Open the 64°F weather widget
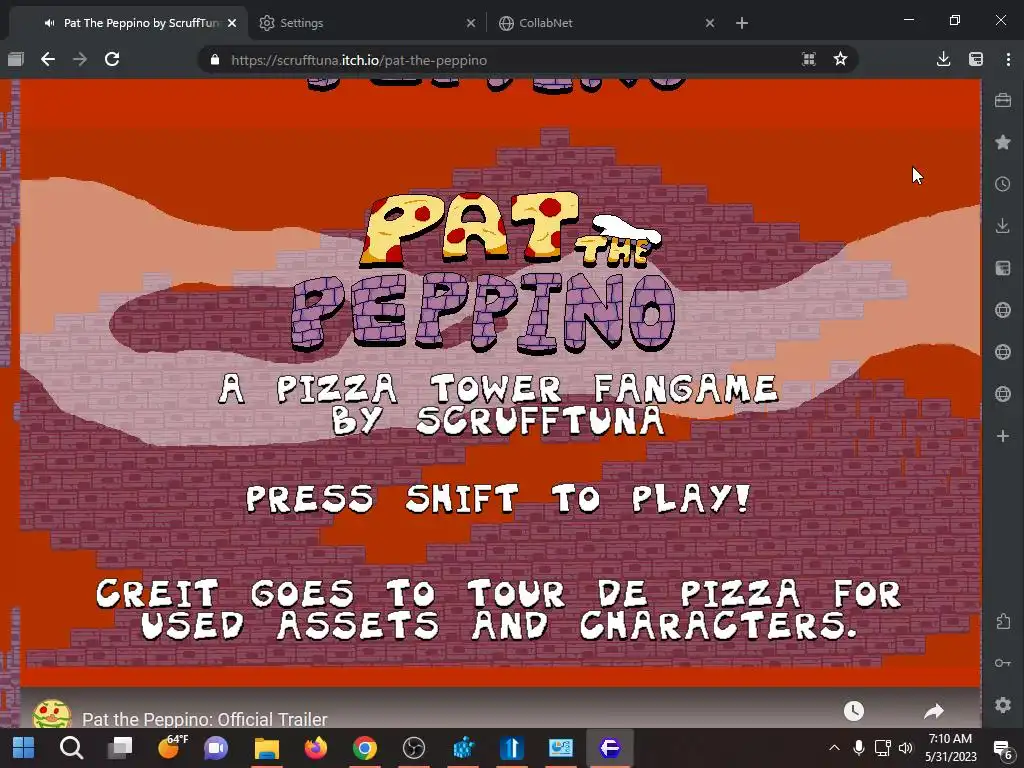Image resolution: width=1024 pixels, height=768 pixels. 171,746
